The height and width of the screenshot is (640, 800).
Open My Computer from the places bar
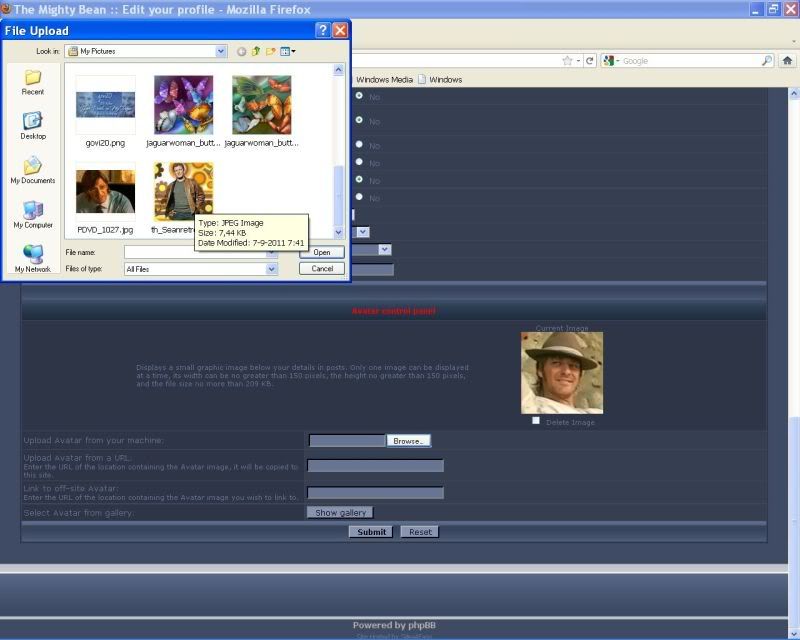tap(33, 215)
